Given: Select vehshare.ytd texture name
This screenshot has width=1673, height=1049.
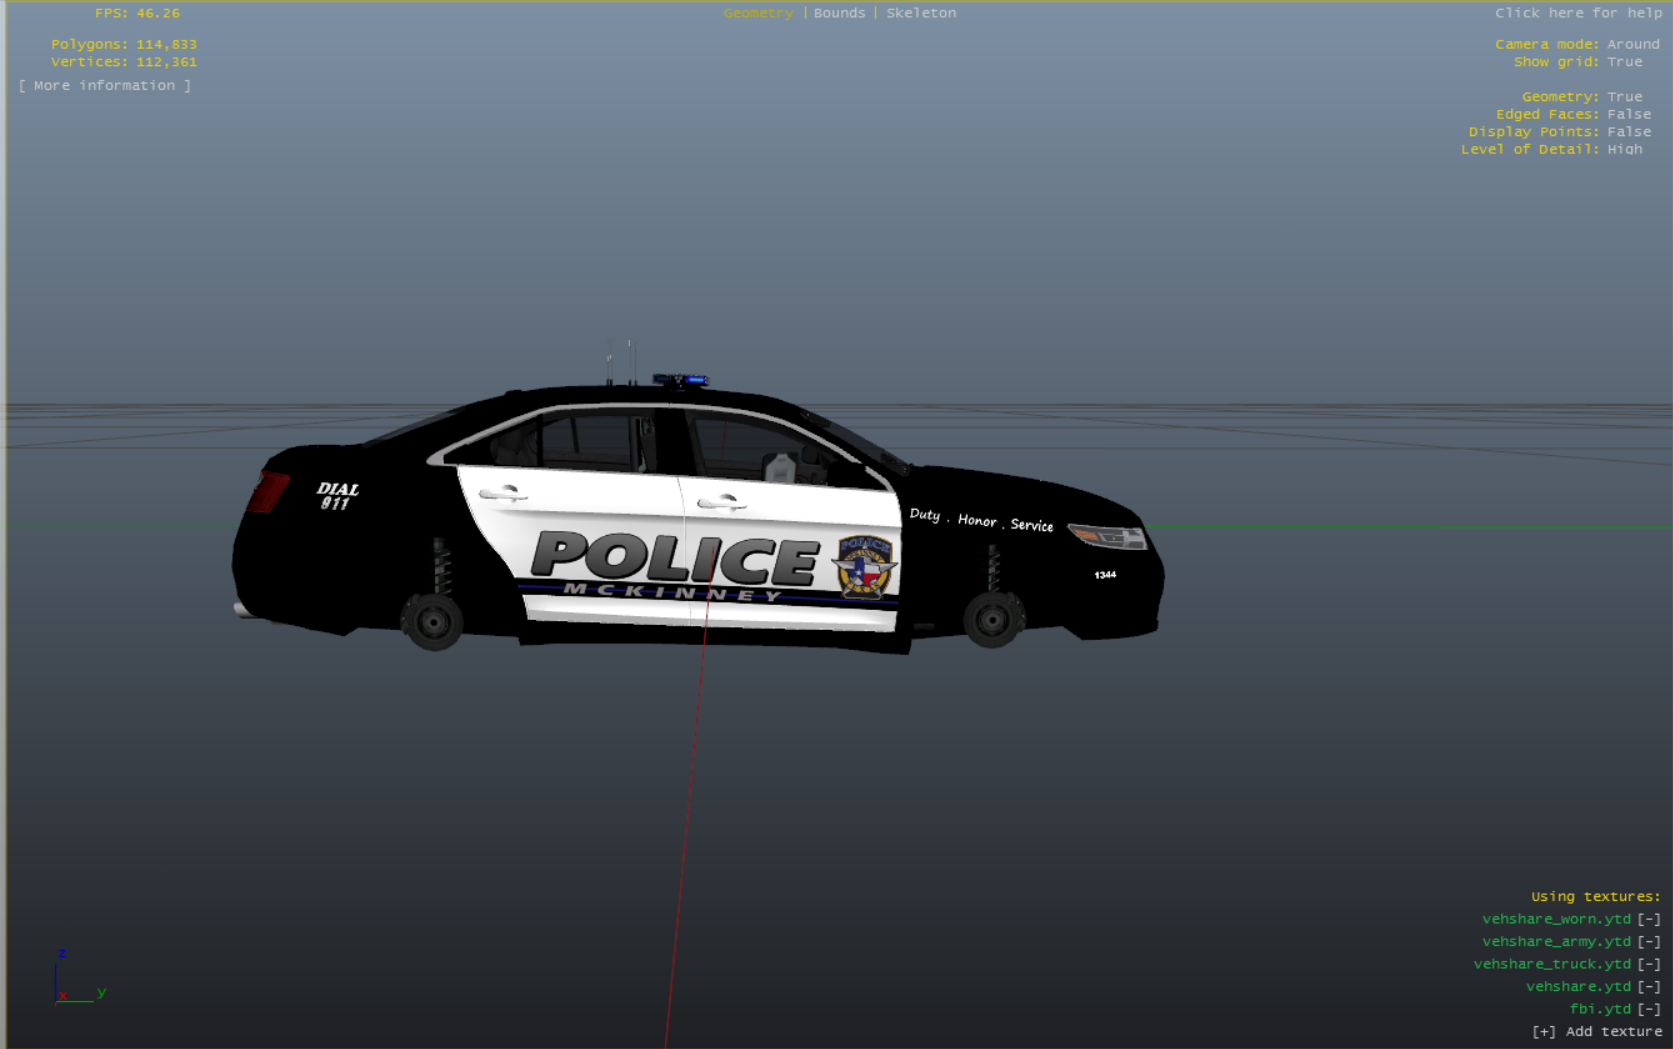Looking at the screenshot, I should click(x=1578, y=987).
